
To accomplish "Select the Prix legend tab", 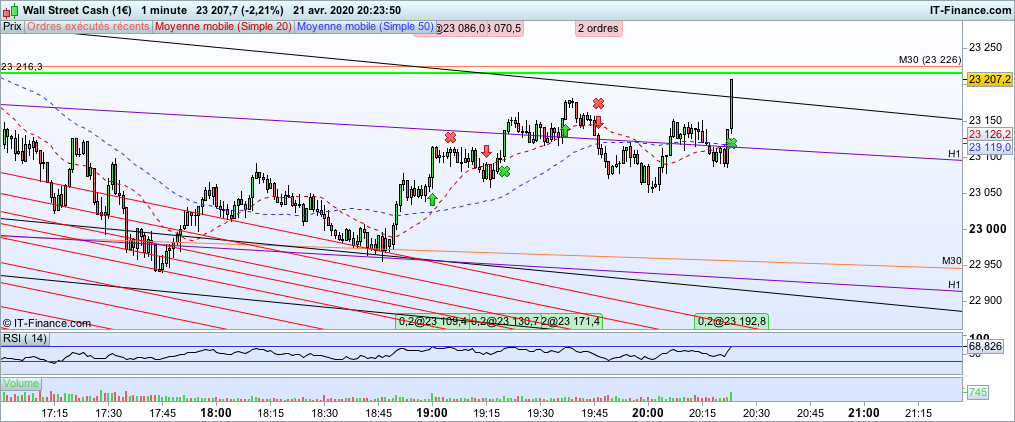I will click(12, 27).
